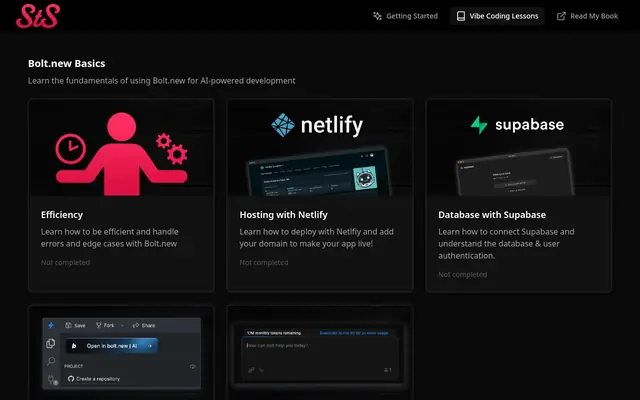Click the external link icon beside Read My Book
Viewport: 640px width, 400px height.
pyautogui.click(x=561, y=16)
